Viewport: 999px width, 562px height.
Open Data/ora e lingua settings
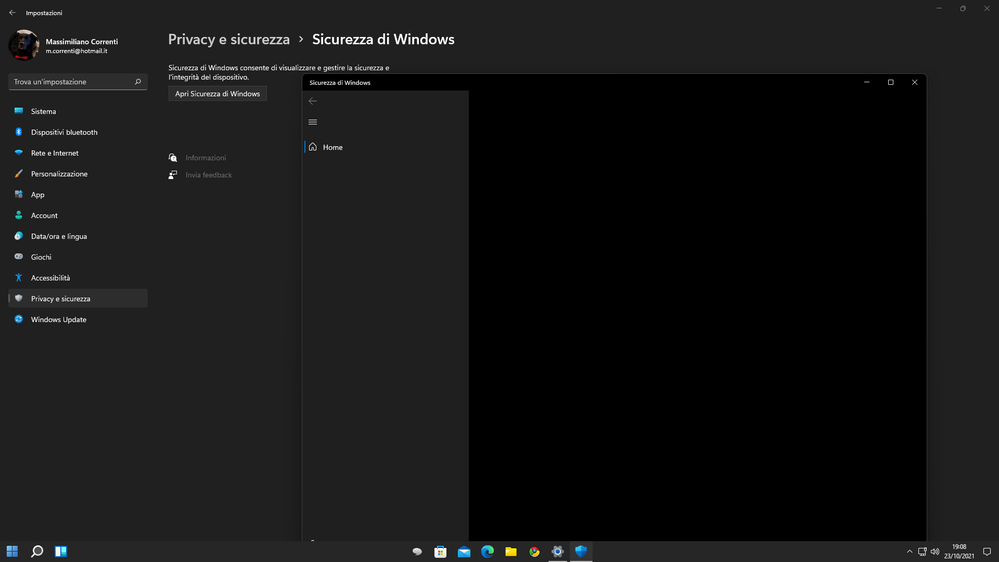[78, 236]
